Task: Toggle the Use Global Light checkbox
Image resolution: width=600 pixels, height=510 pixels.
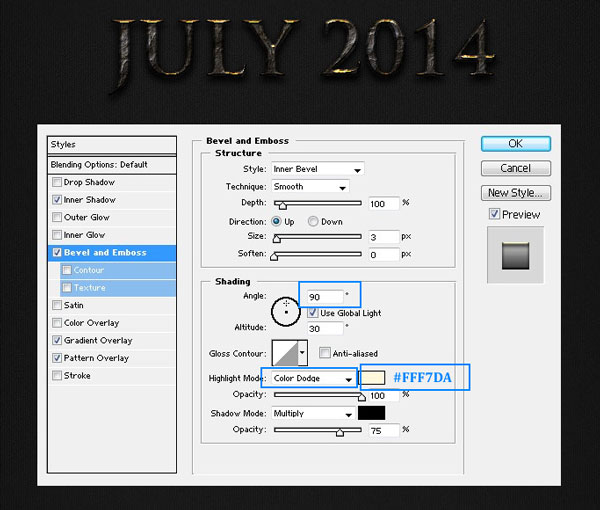Action: coord(313,313)
